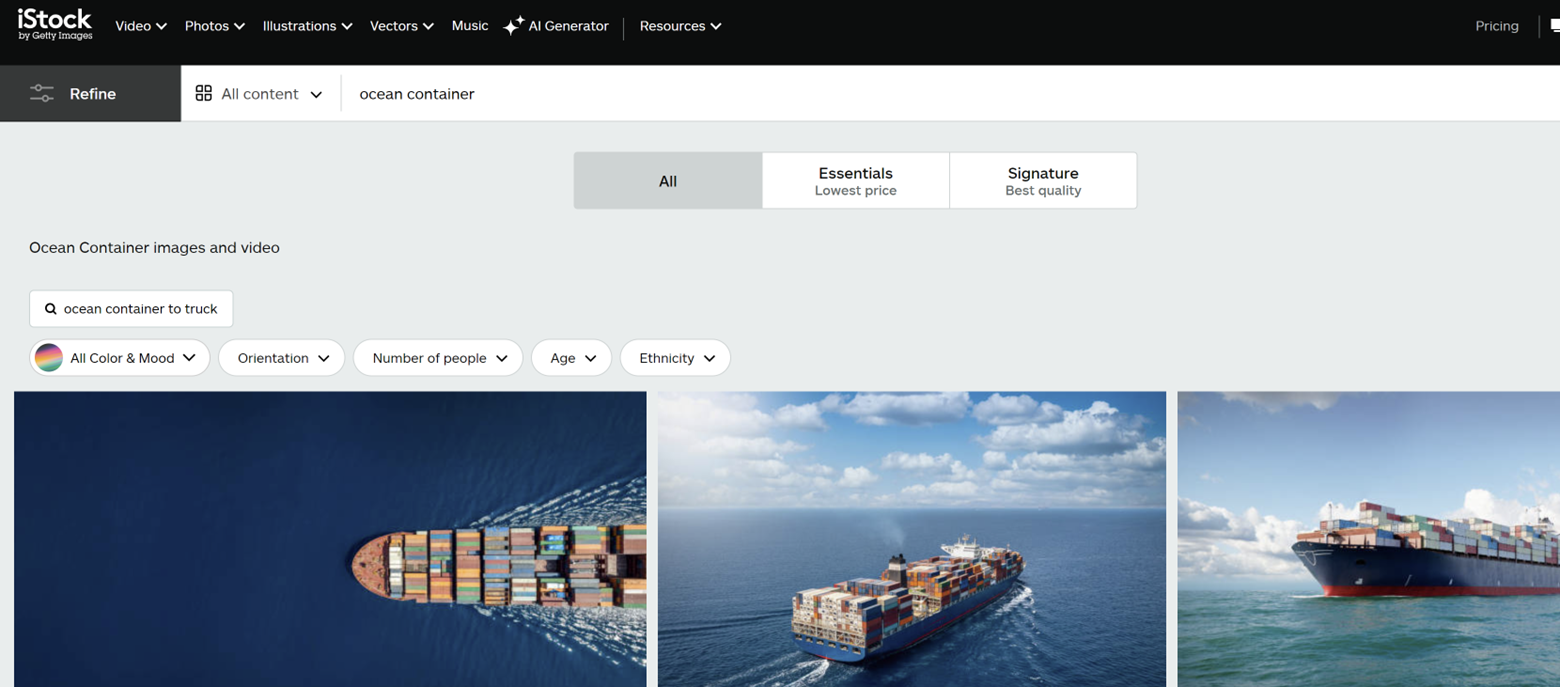Expand the Vectors menu
1560x687 pixels.
click(402, 26)
